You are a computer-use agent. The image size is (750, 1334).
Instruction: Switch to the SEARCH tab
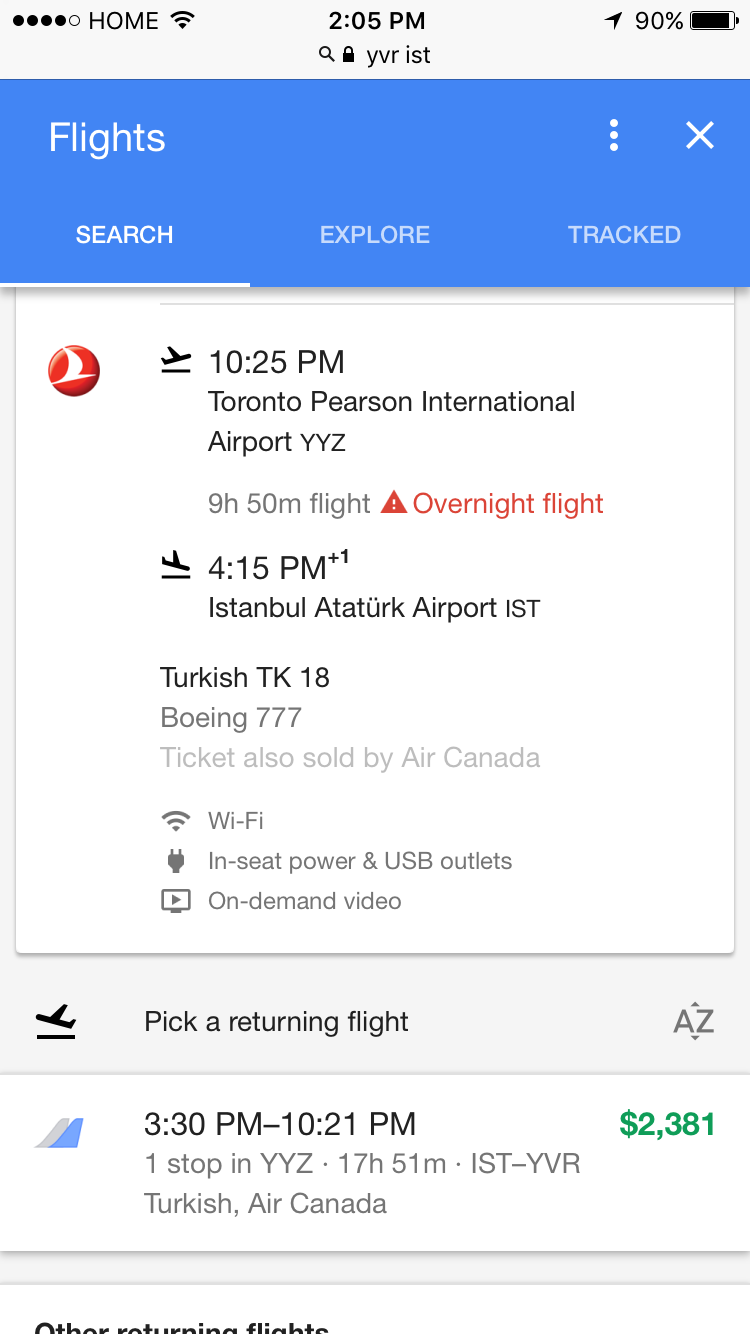point(125,235)
